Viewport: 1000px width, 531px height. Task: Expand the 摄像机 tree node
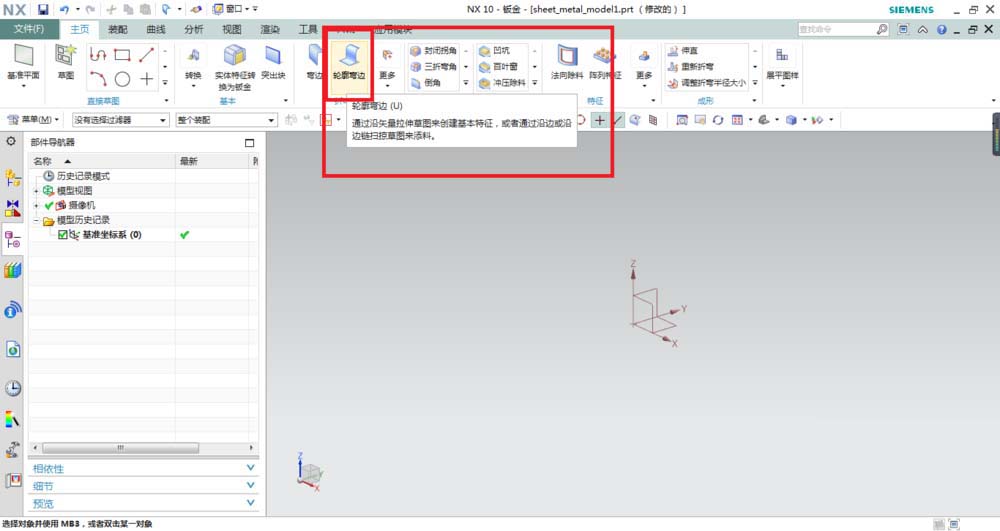point(36,205)
